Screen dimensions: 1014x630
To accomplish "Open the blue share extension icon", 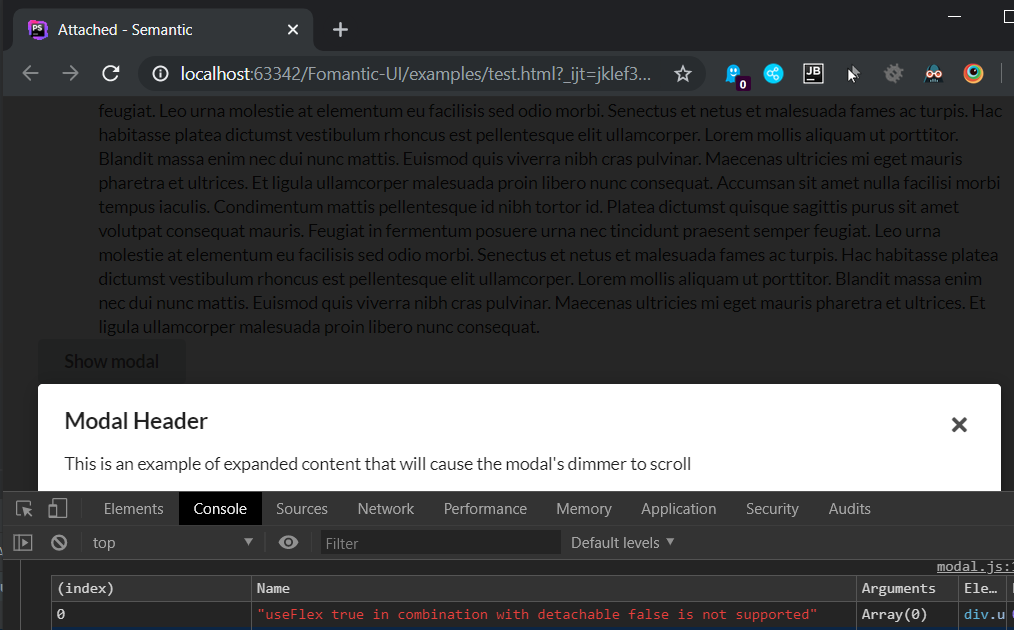I will 773,74.
